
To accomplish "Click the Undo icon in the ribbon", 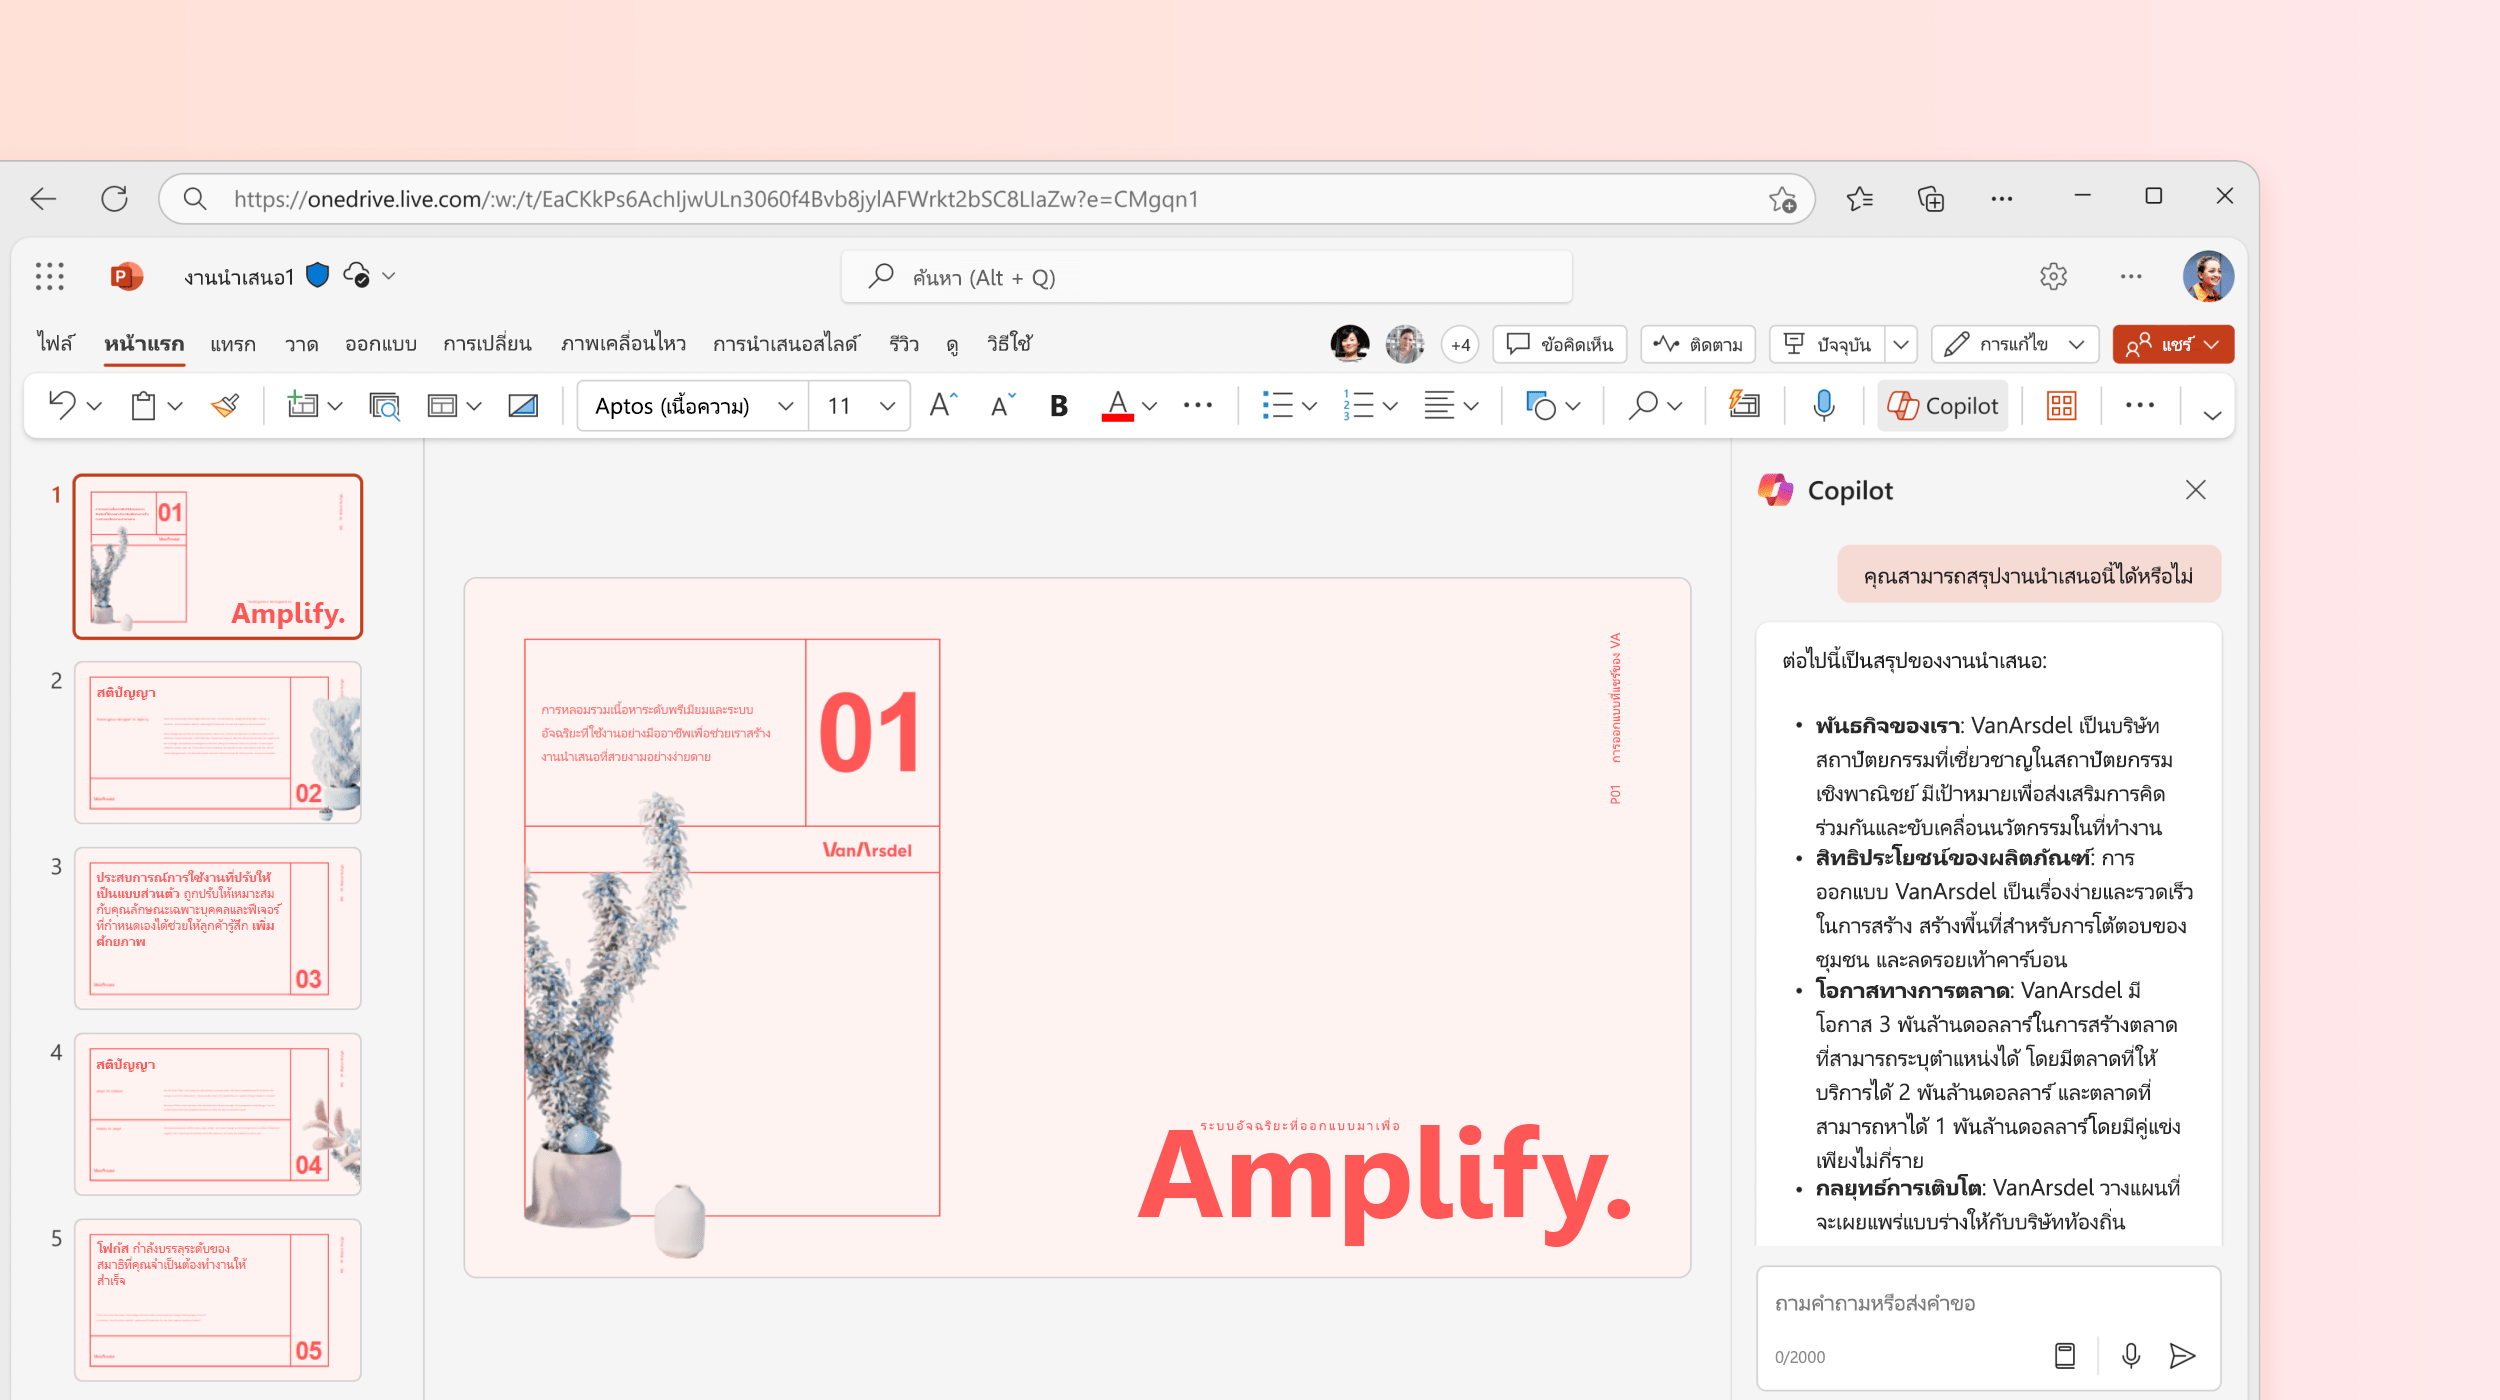I will tap(62, 405).
